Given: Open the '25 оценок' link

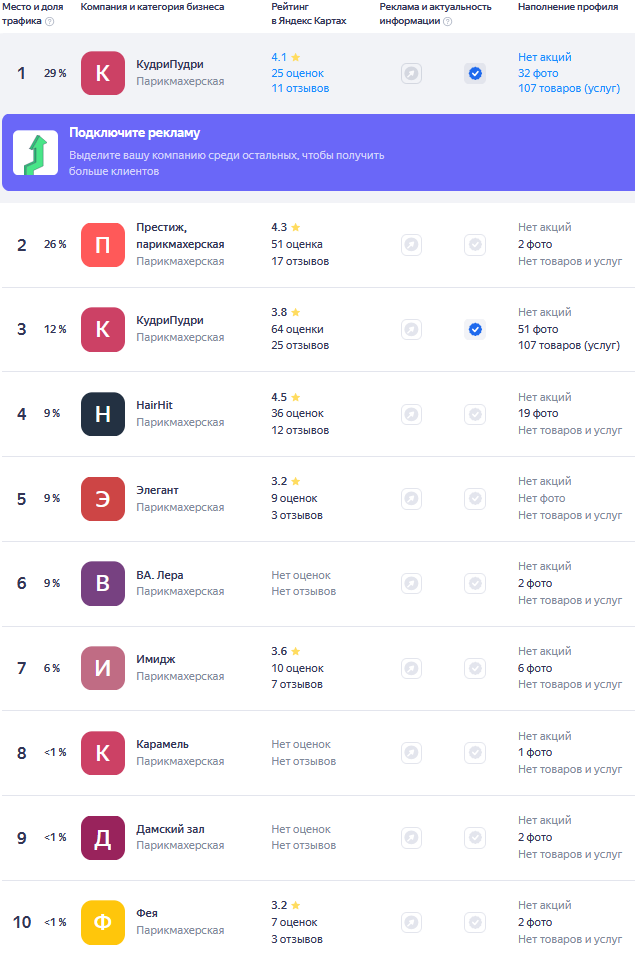Looking at the screenshot, I should pos(298,73).
